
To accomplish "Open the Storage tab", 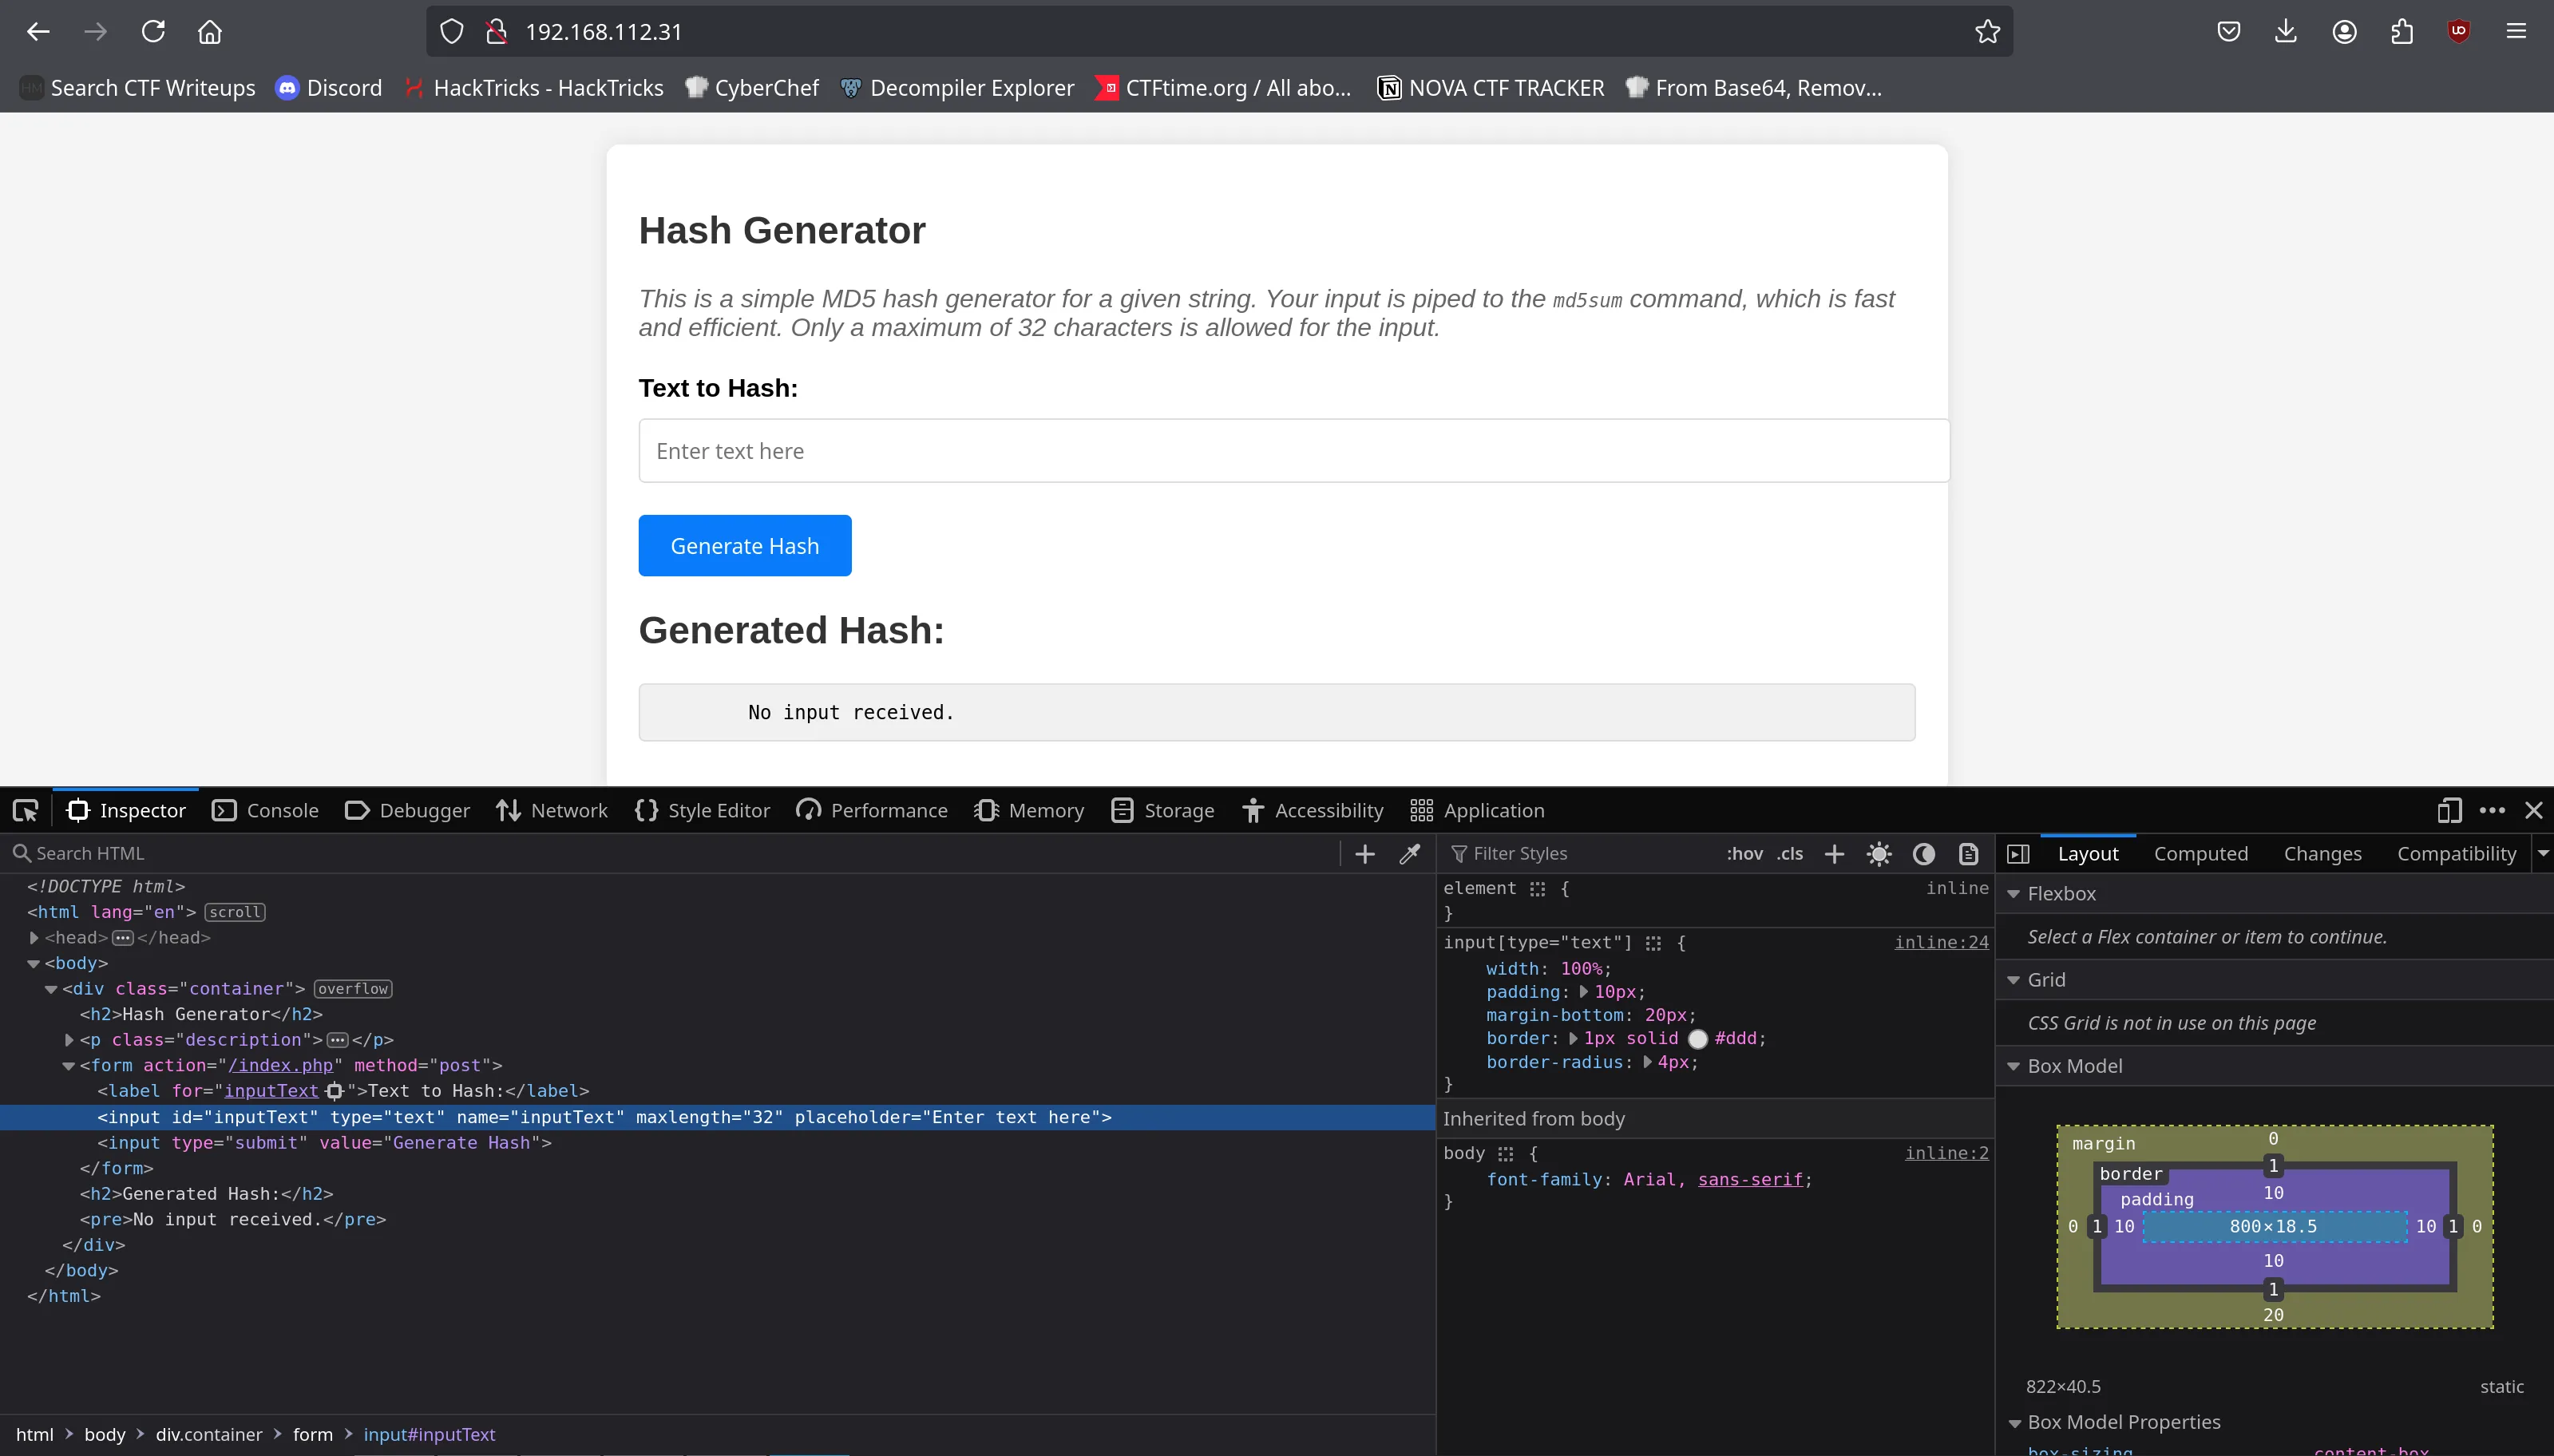I will click(x=1163, y=810).
